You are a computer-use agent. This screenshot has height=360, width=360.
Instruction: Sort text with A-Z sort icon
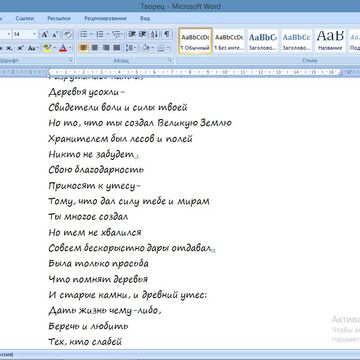pos(155,34)
